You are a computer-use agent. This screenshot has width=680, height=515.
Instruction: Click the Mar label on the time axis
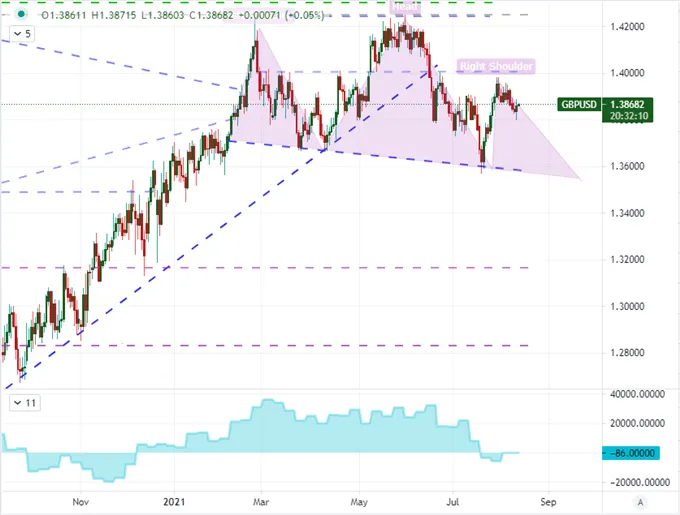(261, 502)
